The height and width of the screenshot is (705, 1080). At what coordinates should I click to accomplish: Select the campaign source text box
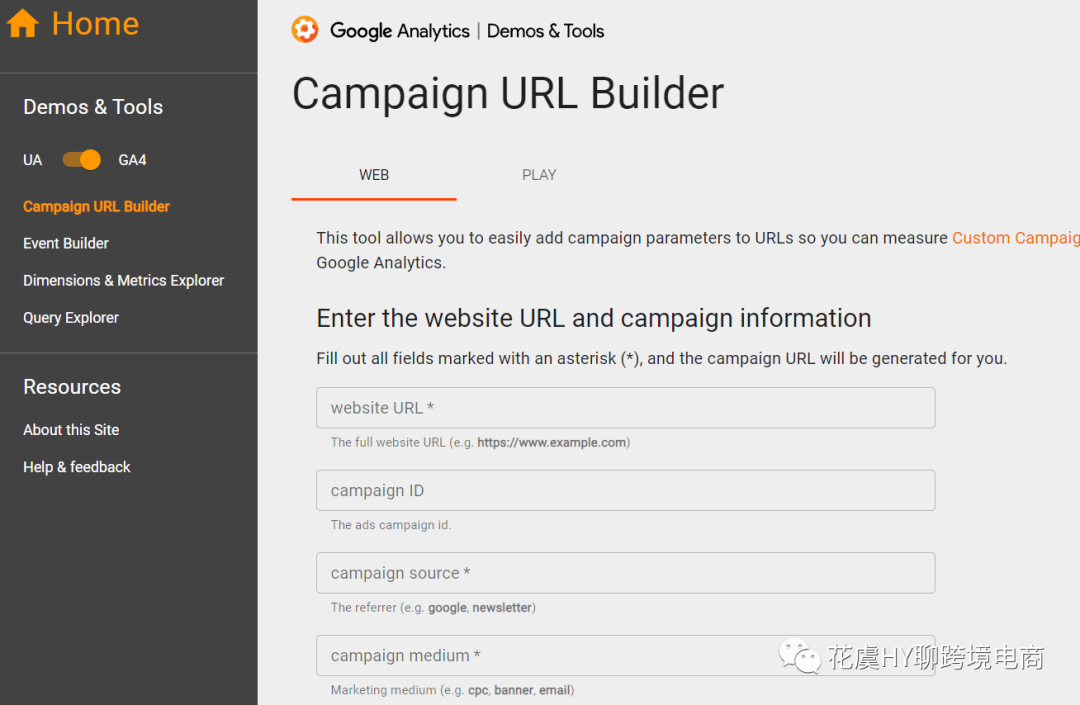[625, 573]
